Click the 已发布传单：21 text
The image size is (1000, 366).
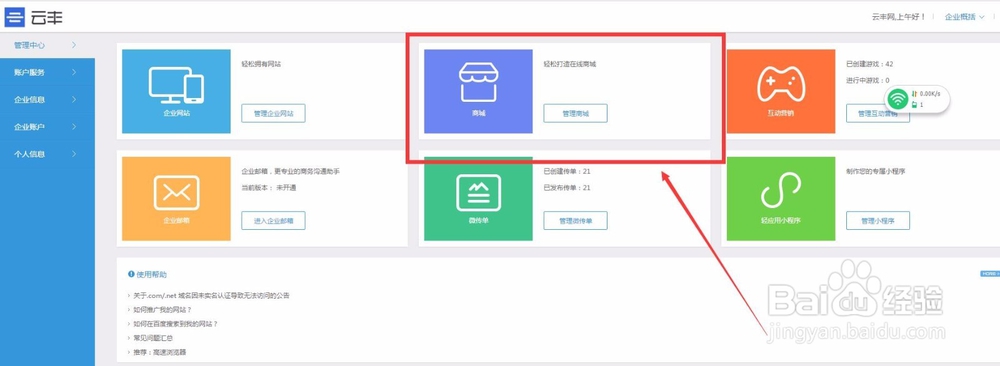[x=566, y=187]
